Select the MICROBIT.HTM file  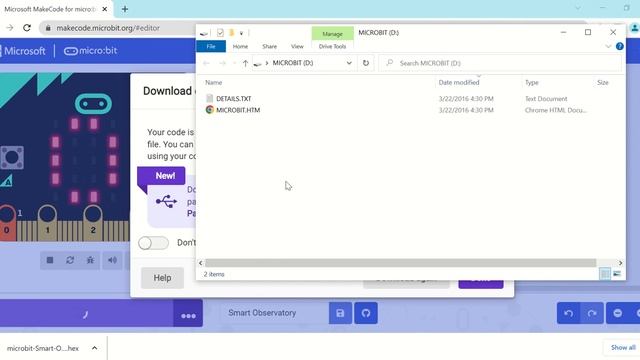238,110
